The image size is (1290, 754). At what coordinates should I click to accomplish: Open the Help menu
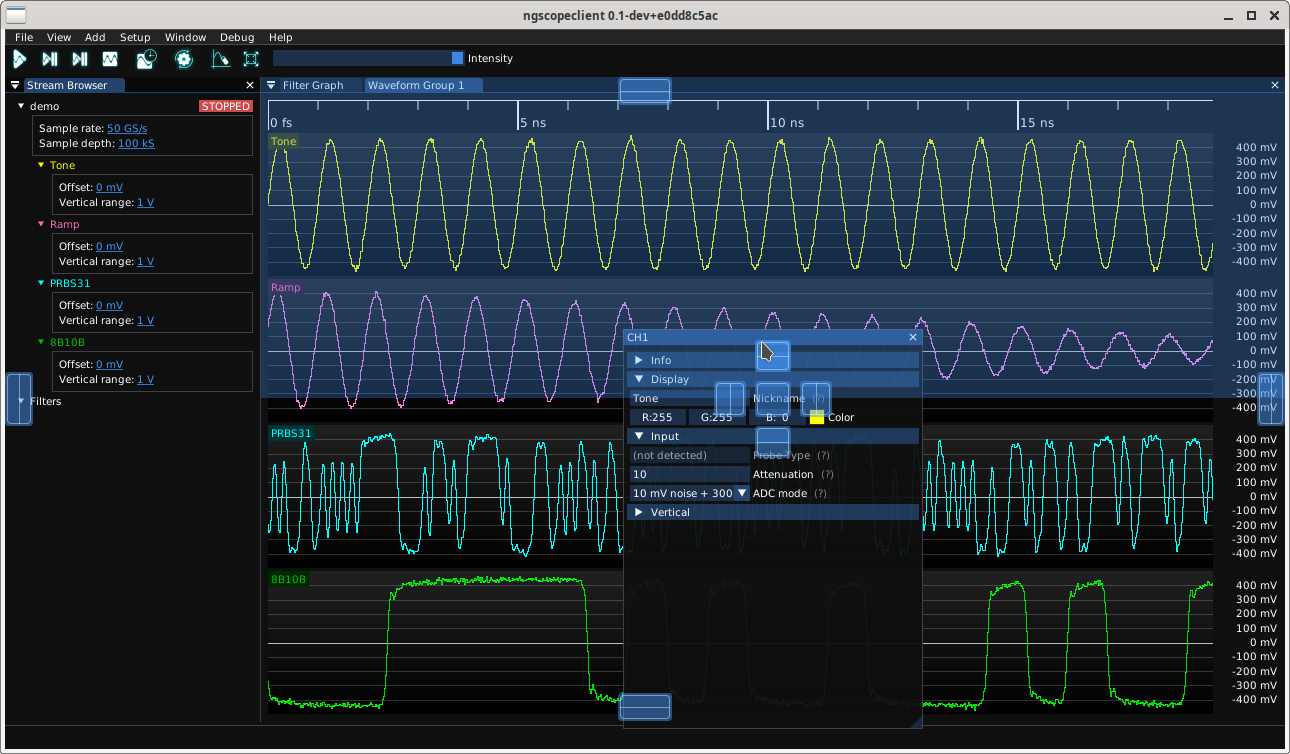[x=281, y=37]
